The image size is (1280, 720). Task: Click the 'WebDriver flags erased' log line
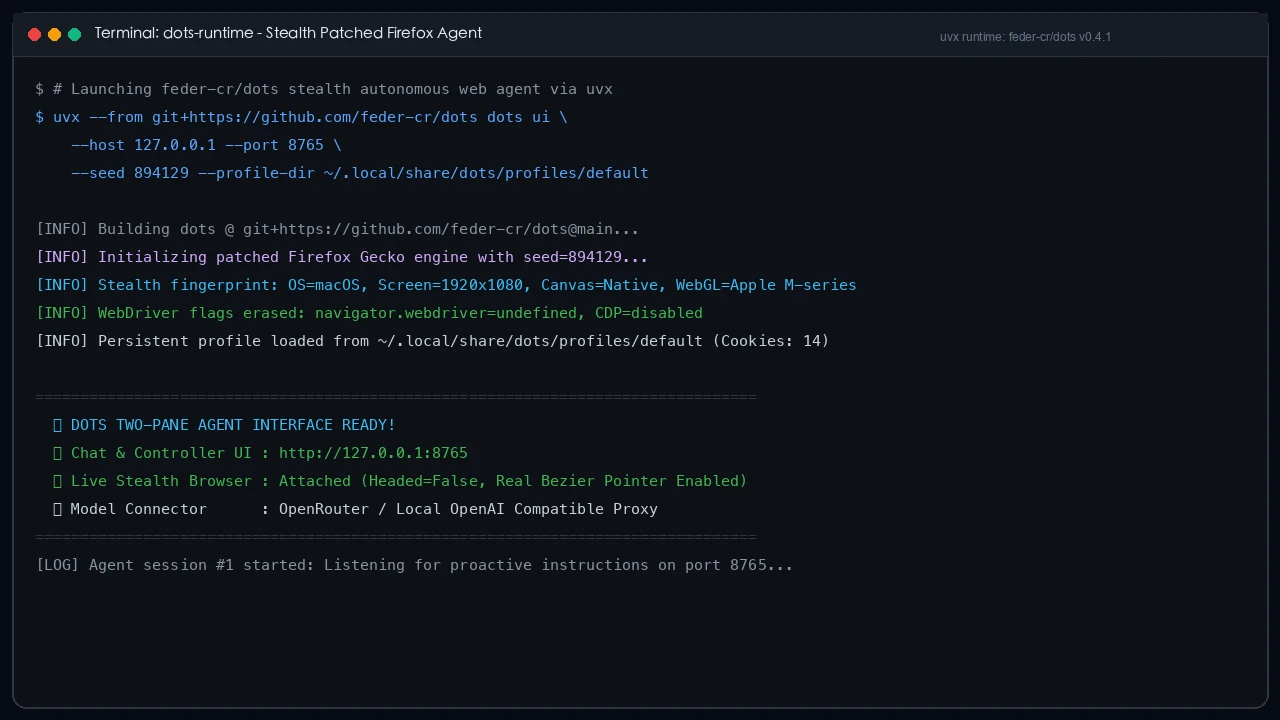click(x=369, y=313)
